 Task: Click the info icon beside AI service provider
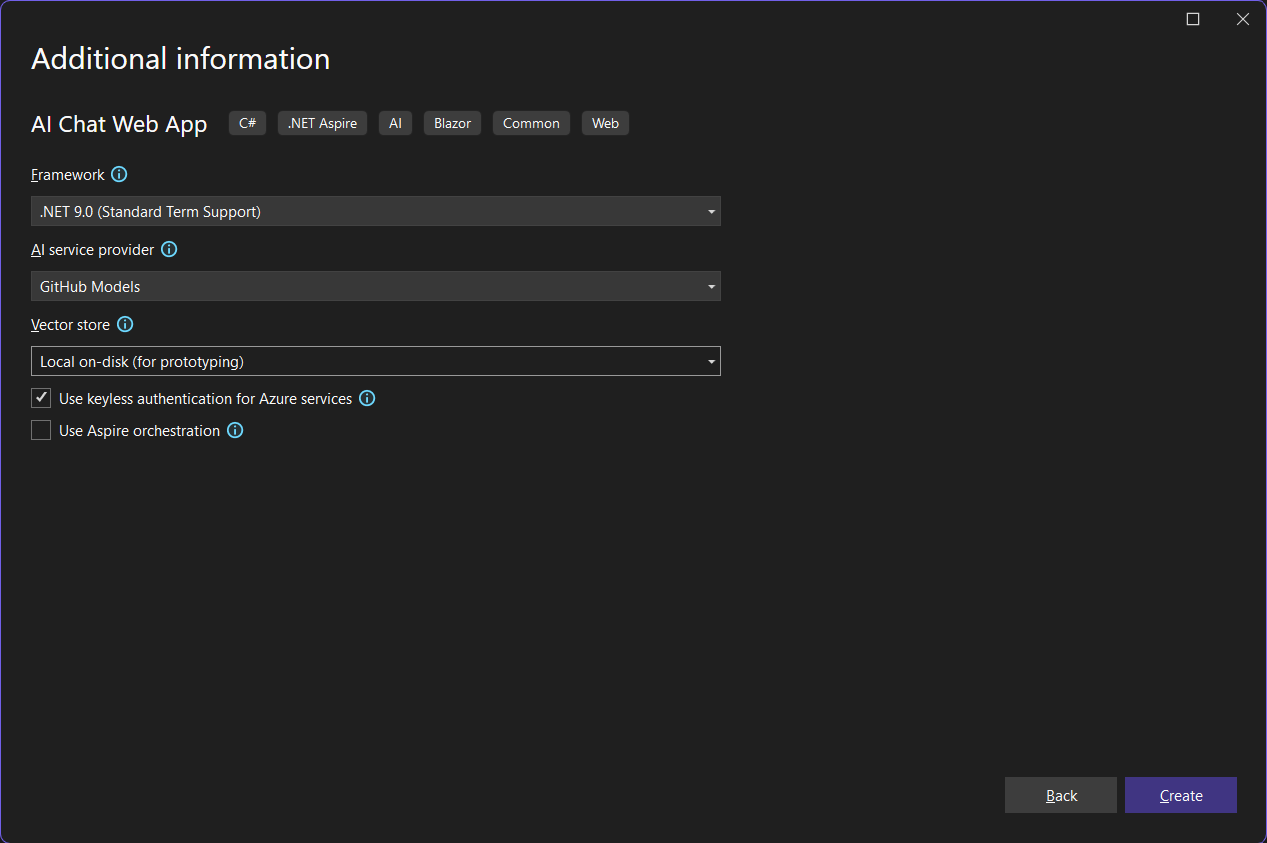[x=169, y=249]
